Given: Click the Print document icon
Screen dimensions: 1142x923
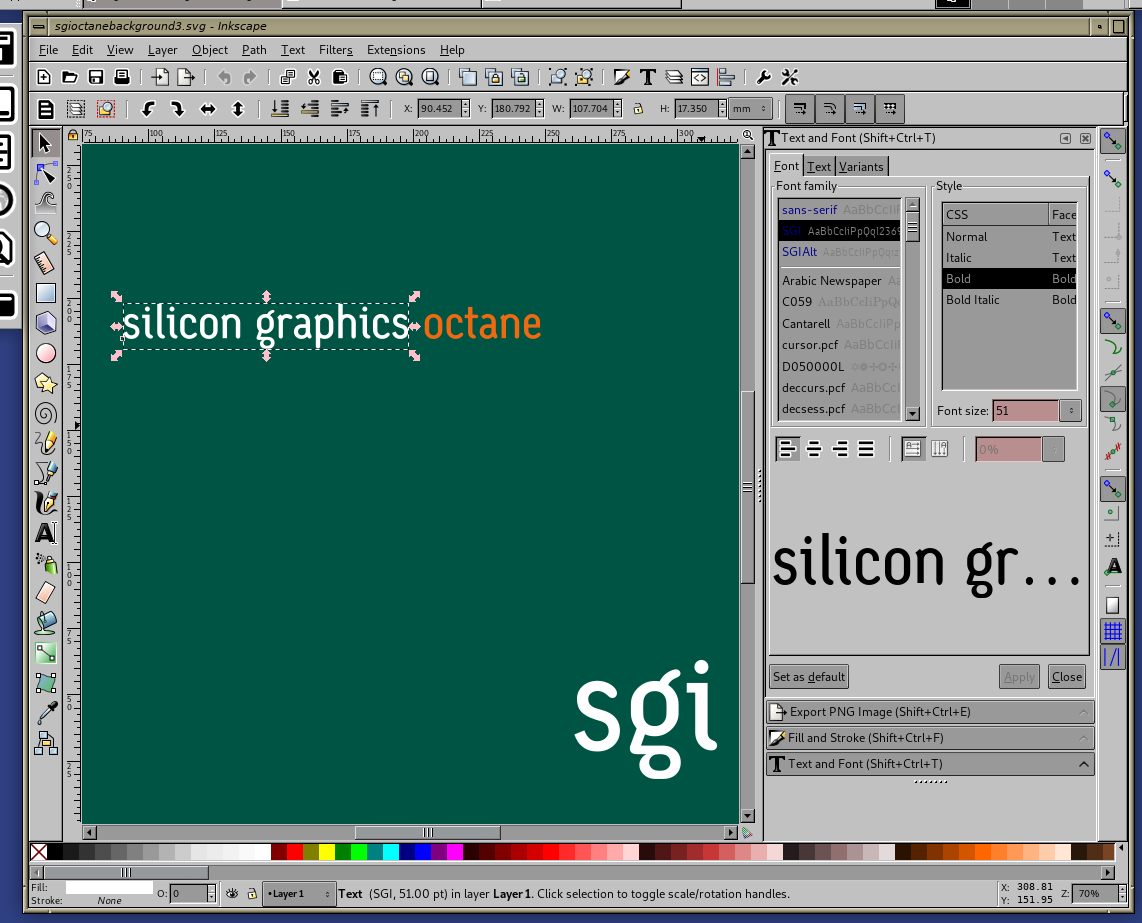Looking at the screenshot, I should tap(122, 77).
